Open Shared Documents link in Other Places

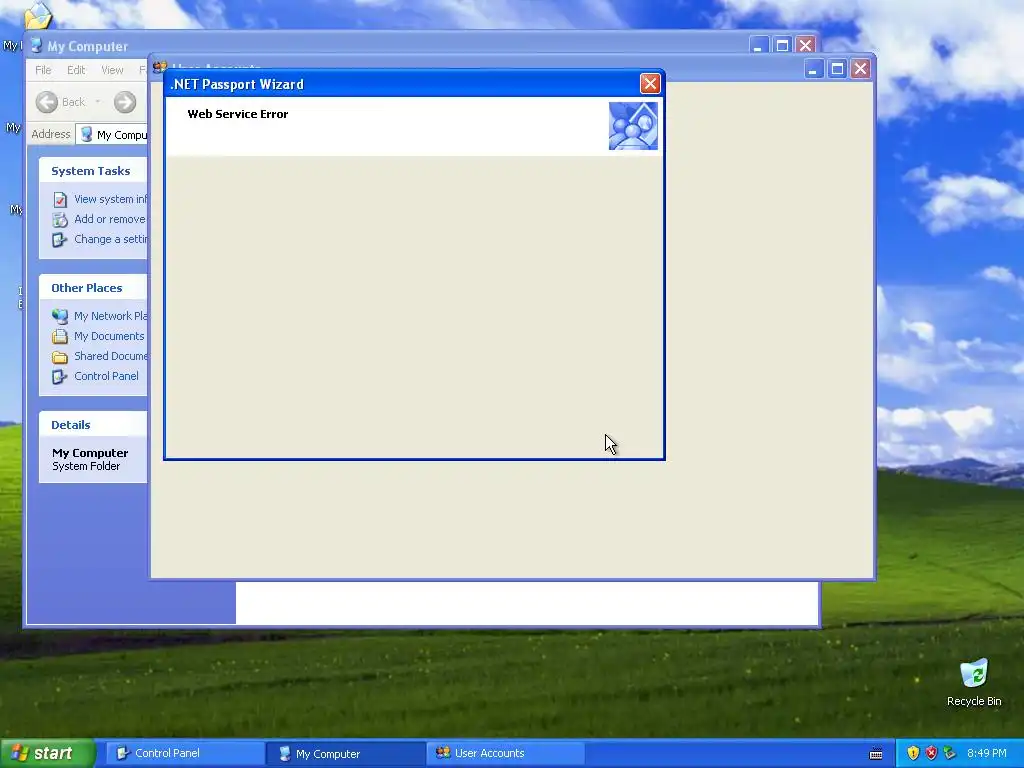point(110,356)
